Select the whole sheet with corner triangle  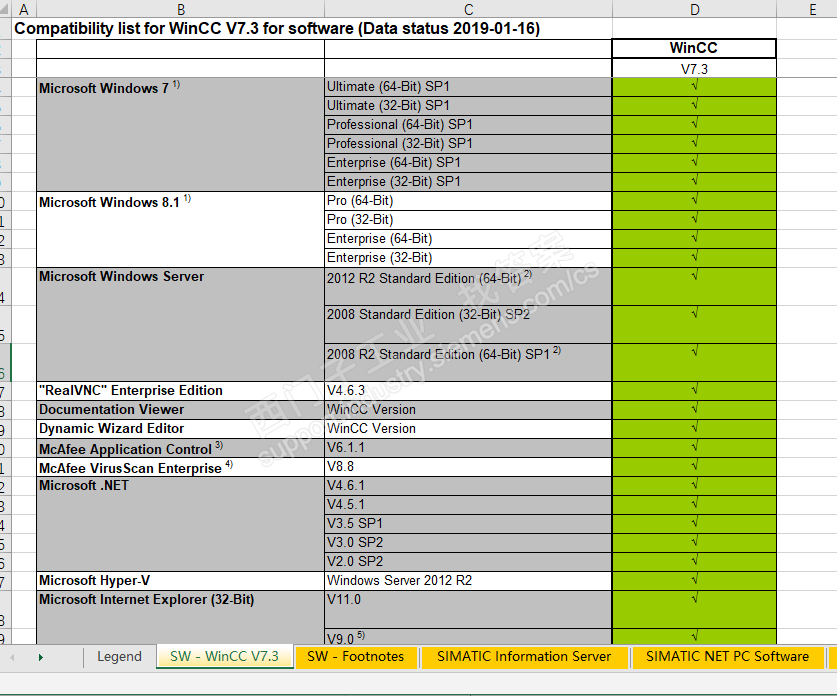[x=5, y=9]
